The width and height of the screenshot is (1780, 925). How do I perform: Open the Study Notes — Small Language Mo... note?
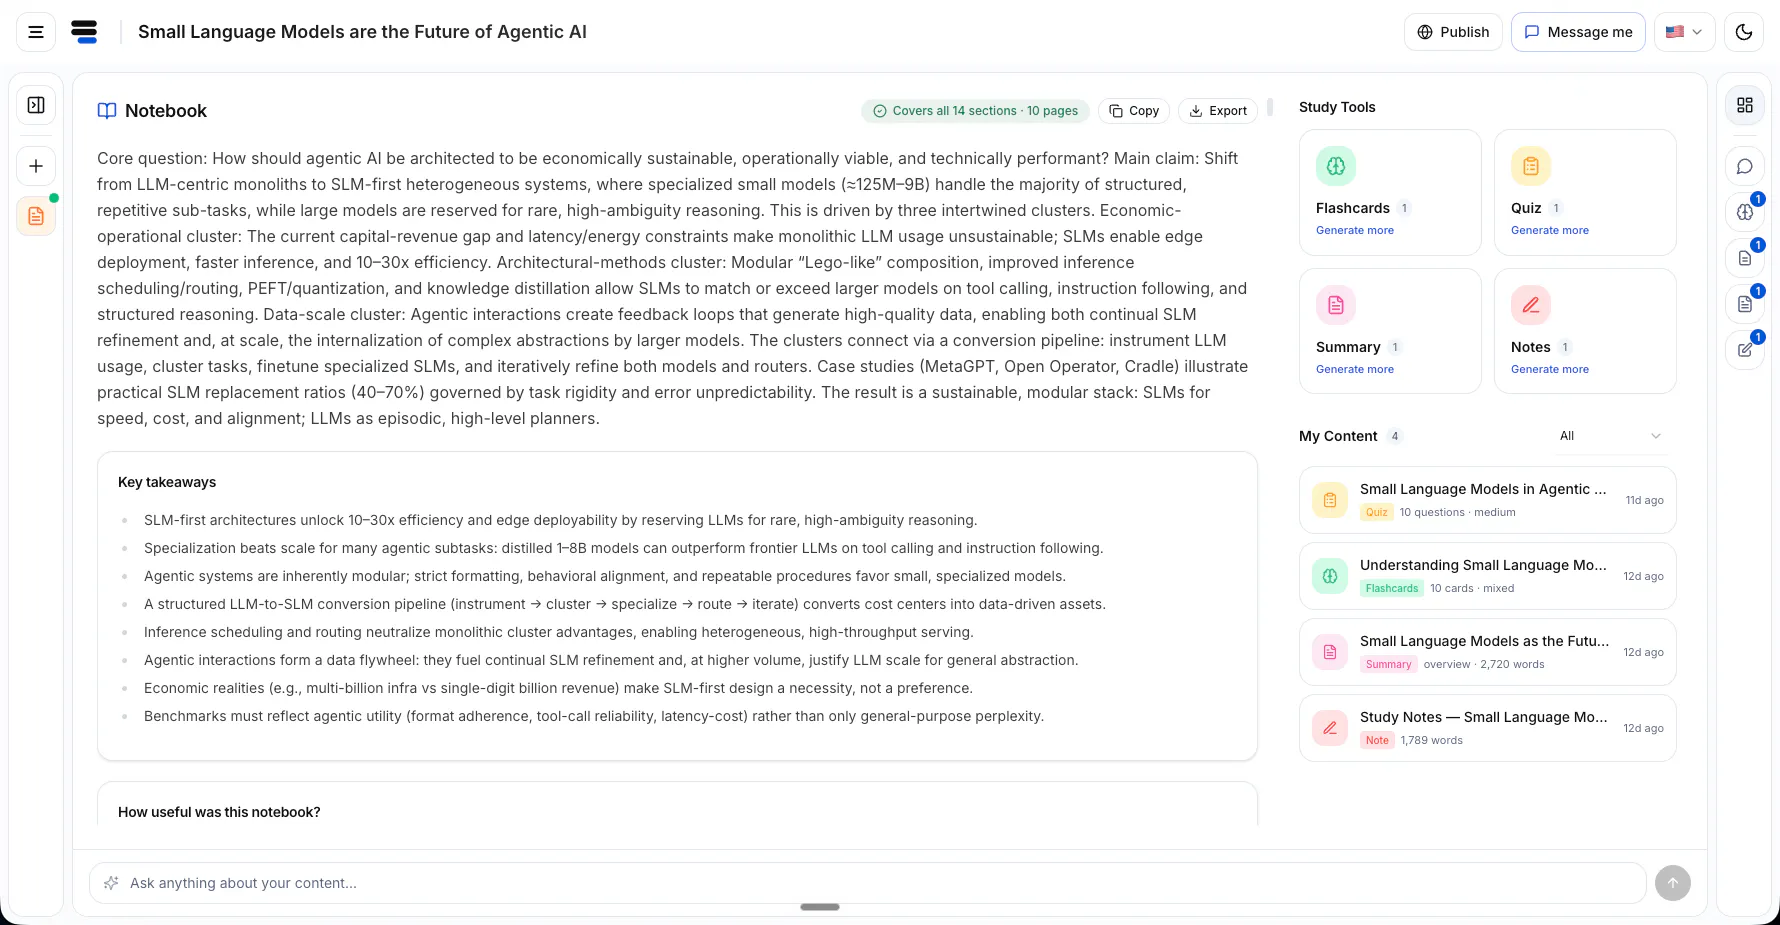1488,728
